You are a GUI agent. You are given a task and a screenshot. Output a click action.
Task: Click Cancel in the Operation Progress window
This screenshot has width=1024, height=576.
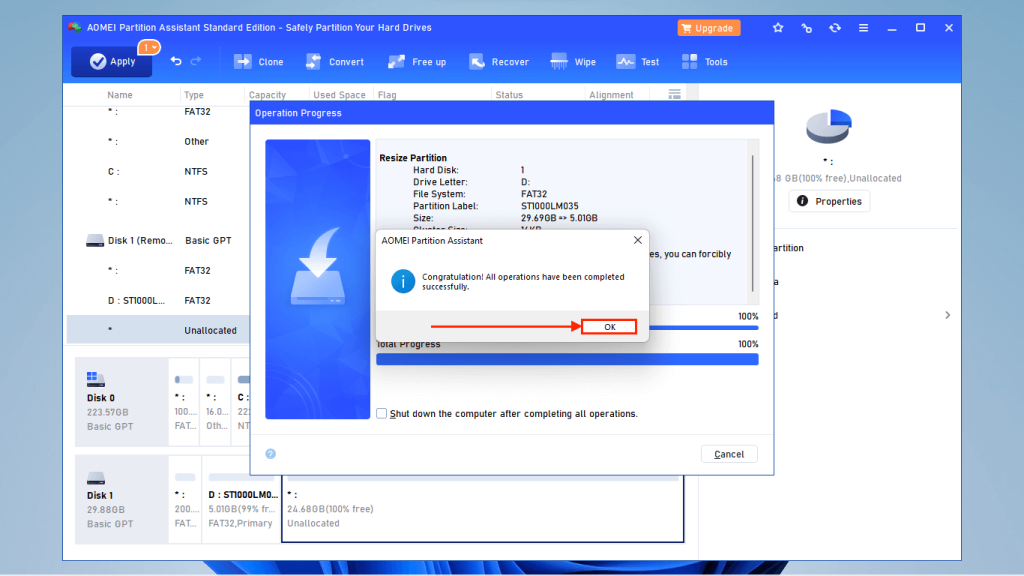[729, 454]
